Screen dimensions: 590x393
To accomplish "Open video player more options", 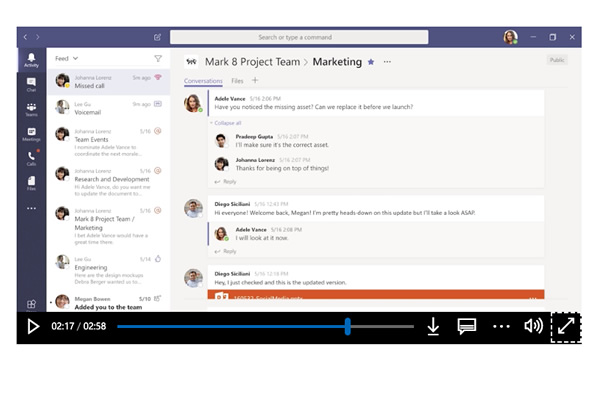I will [x=501, y=326].
